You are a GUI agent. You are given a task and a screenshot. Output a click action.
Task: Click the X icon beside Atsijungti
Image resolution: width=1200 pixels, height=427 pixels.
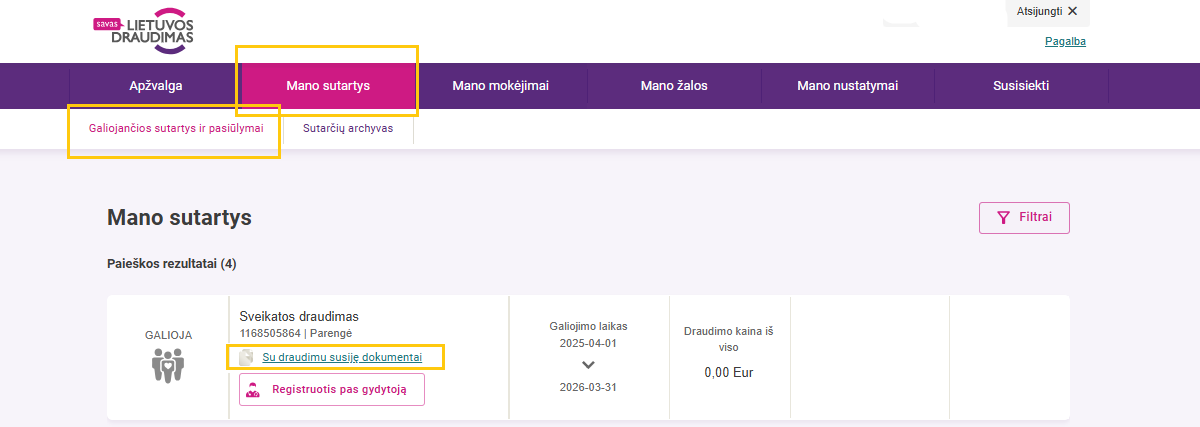pyautogui.click(x=1072, y=11)
